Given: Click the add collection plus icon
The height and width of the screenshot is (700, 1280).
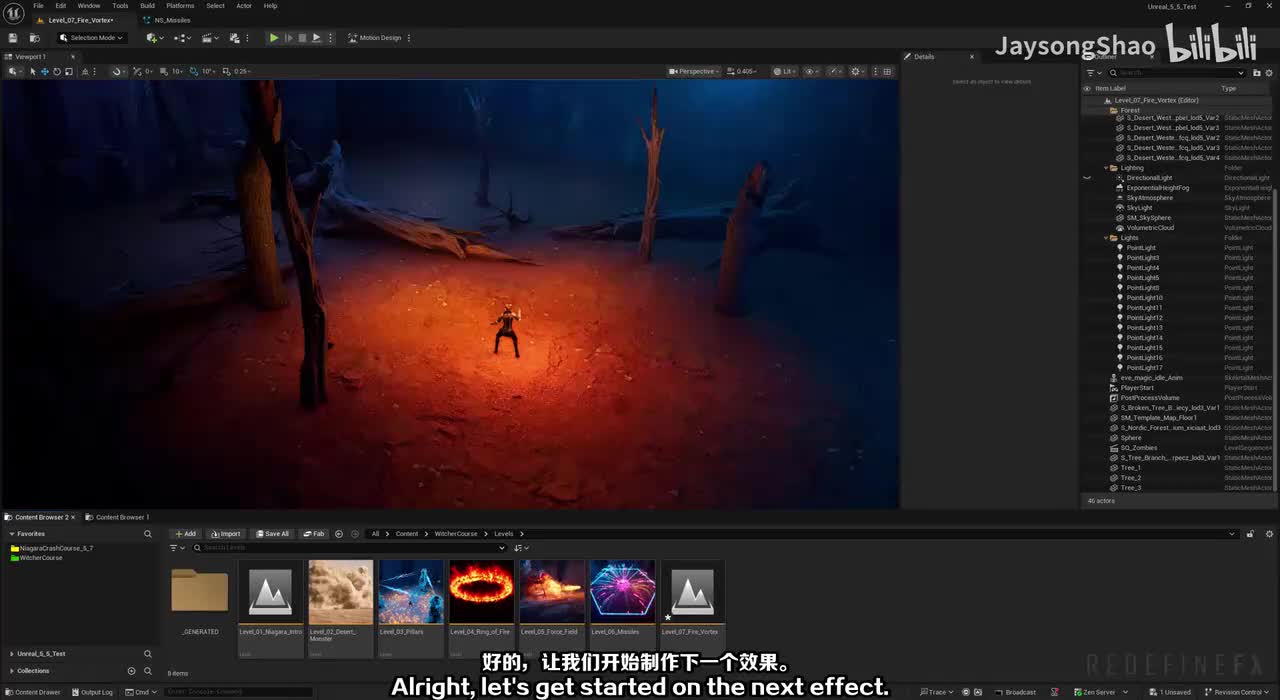Looking at the screenshot, I should click(131, 671).
